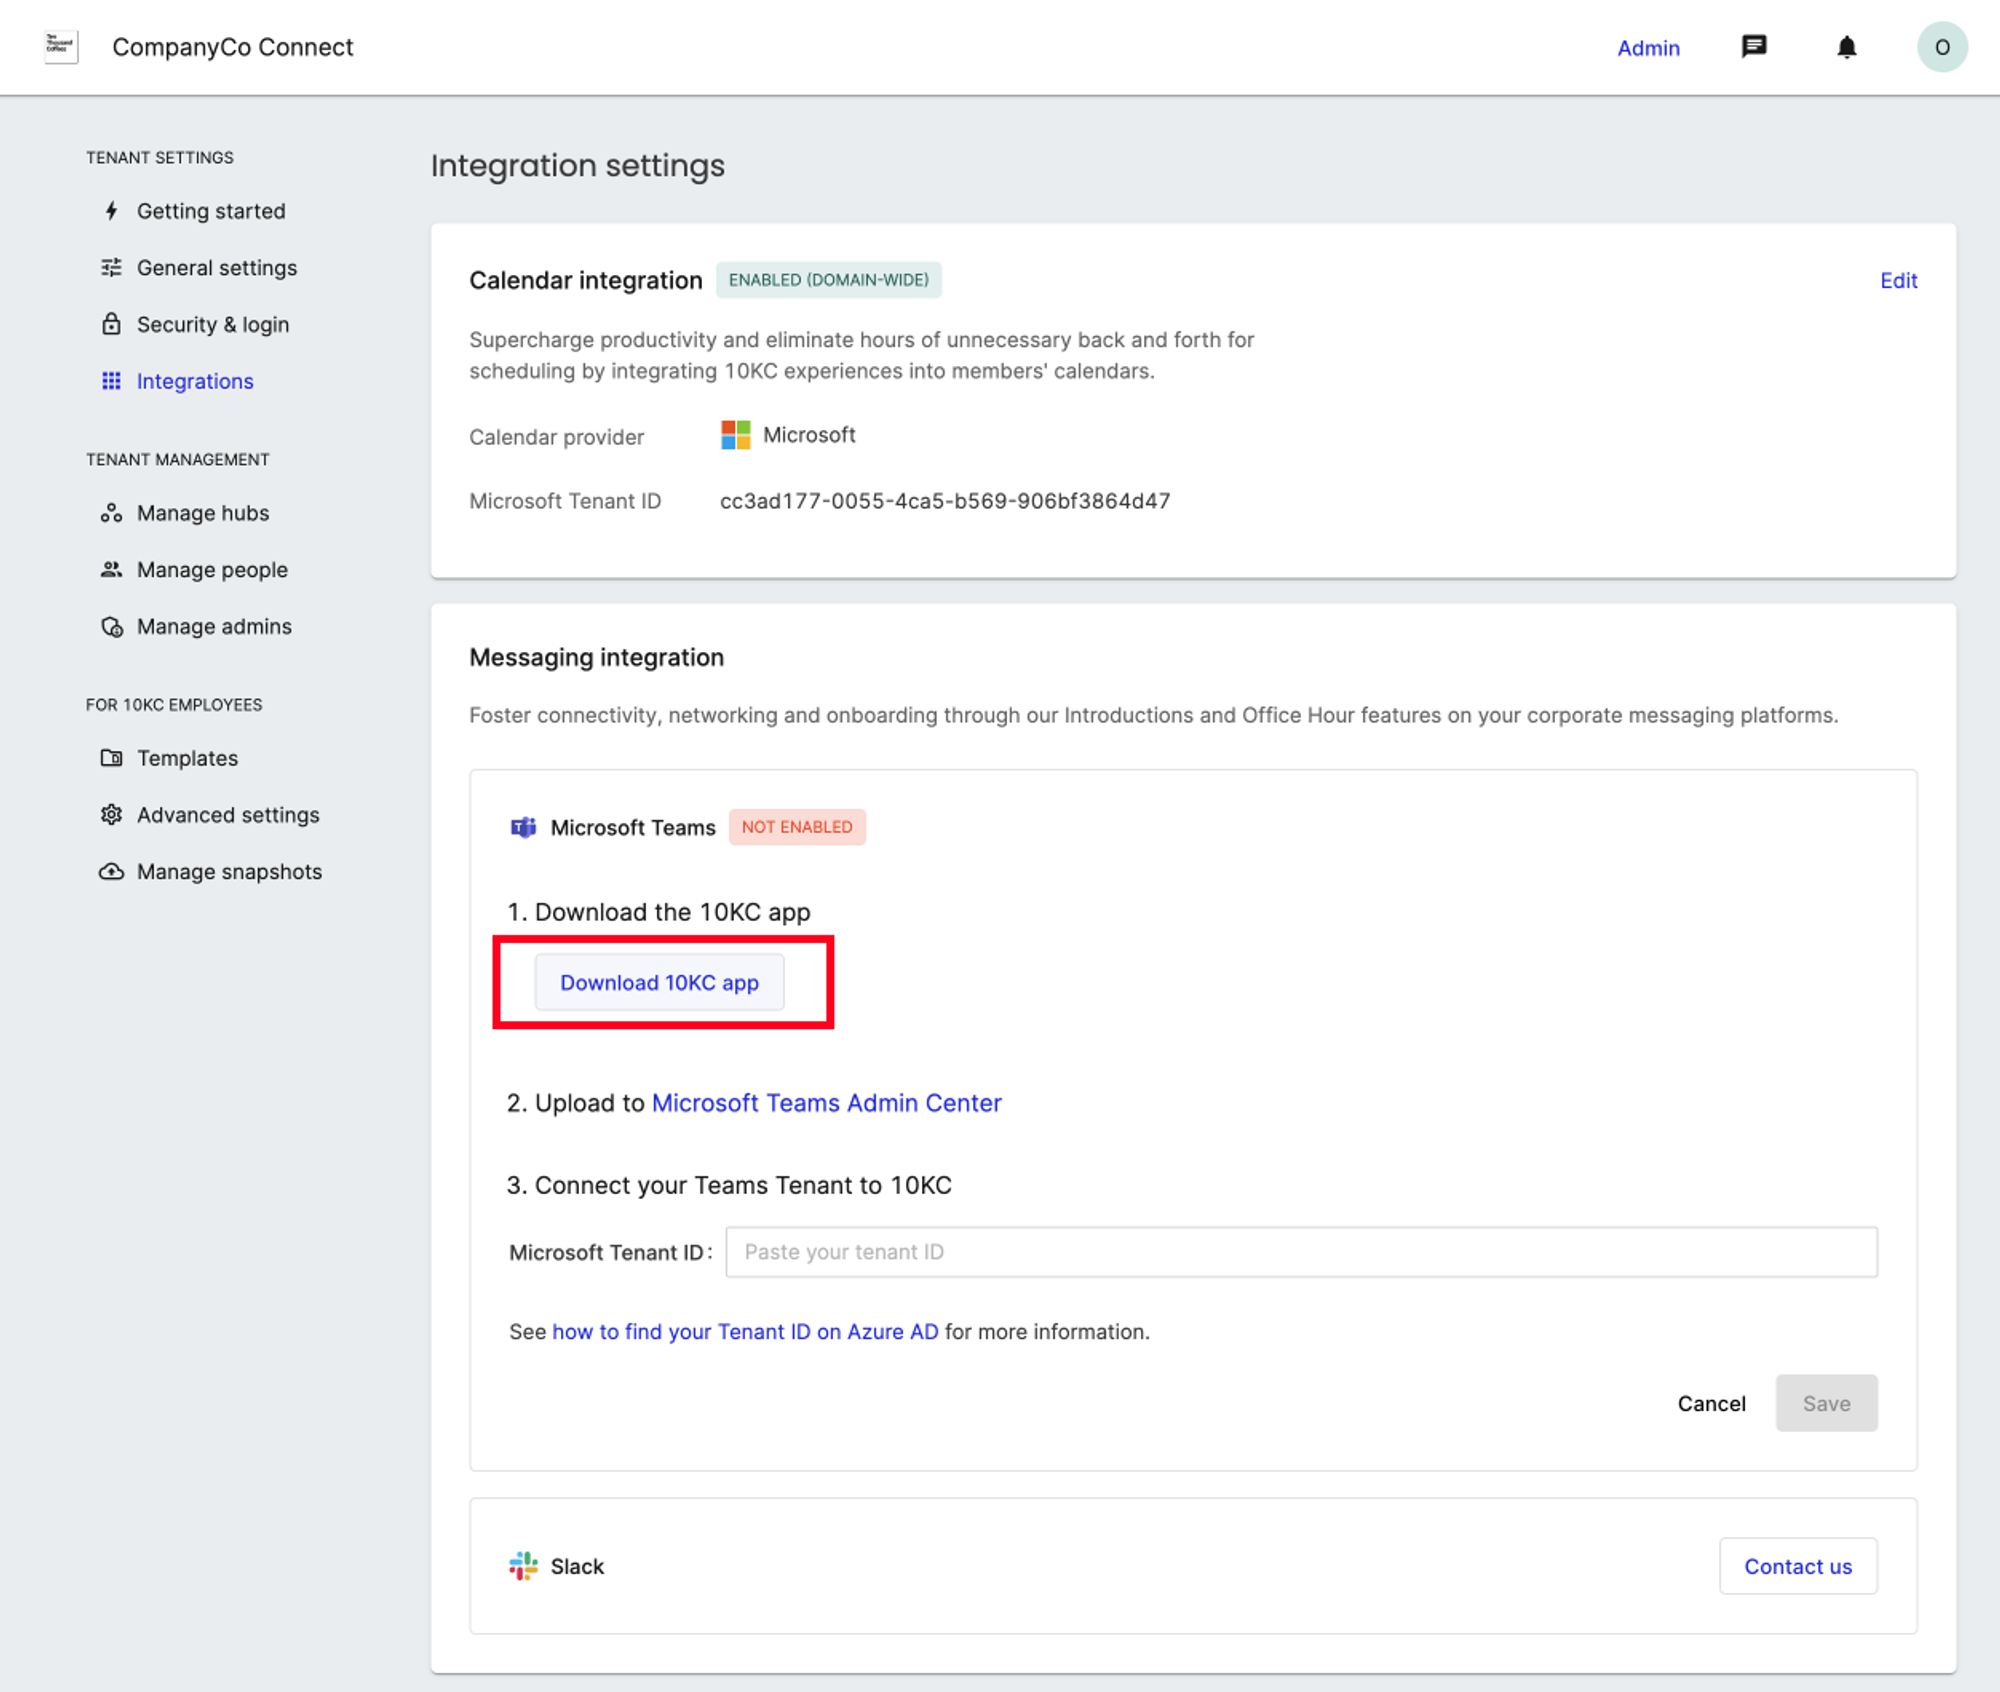Image resolution: width=2000 pixels, height=1692 pixels.
Task: Open General settings from Tenant Settings
Action: (x=216, y=267)
